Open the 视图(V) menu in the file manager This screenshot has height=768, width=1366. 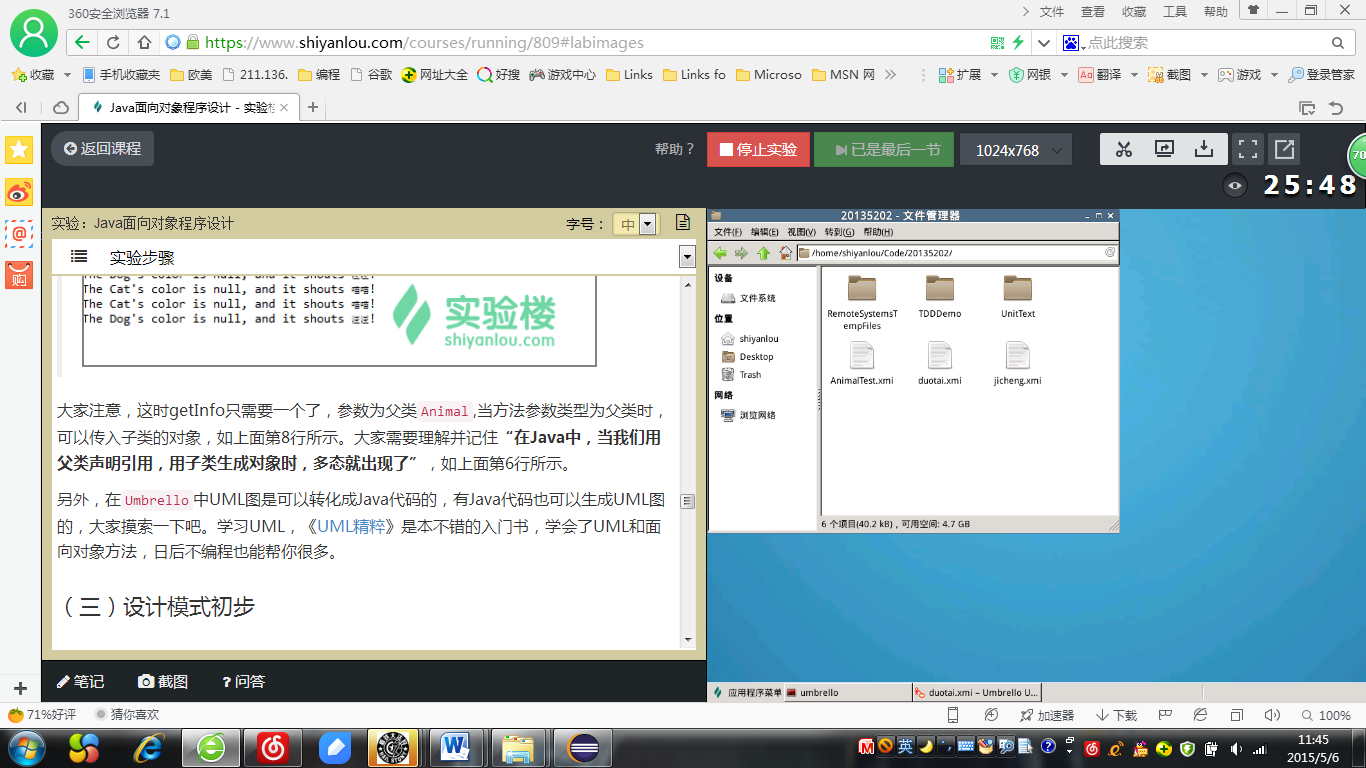coord(801,232)
